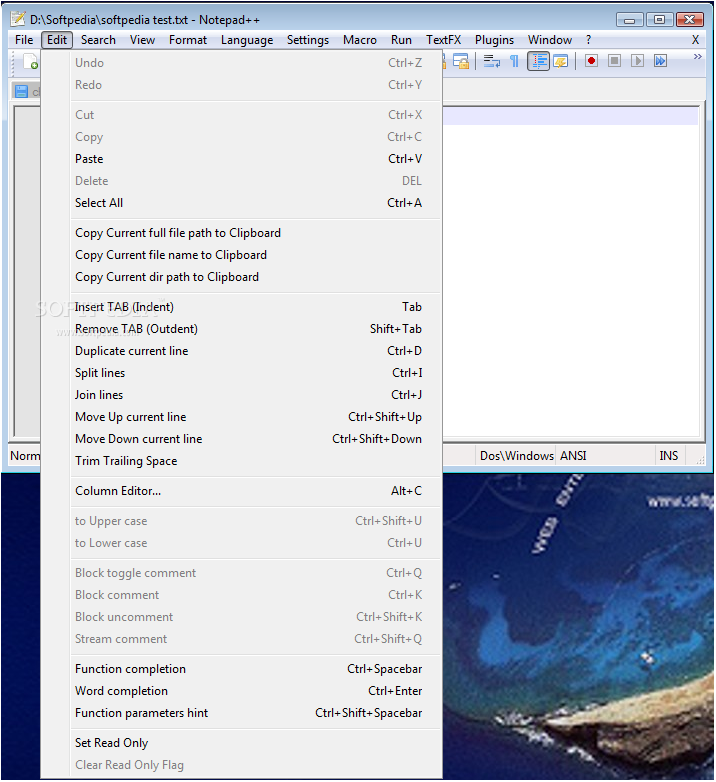Click Join lines menu entry

(x=242, y=395)
